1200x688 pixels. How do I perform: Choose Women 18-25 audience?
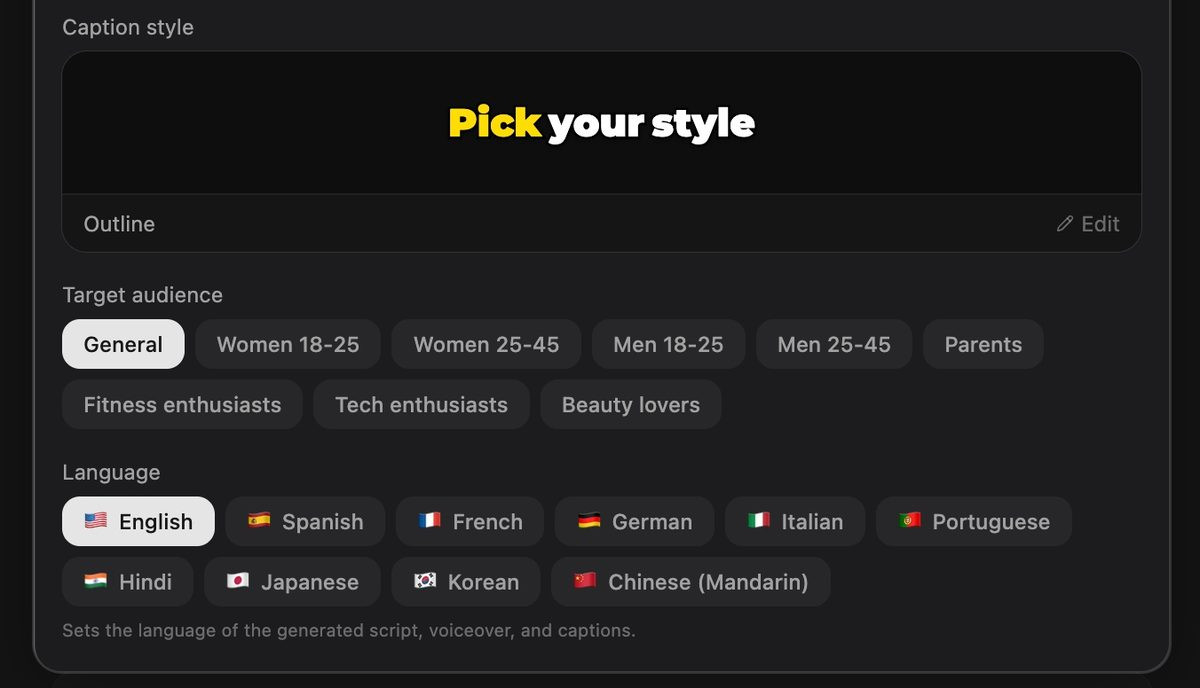(288, 344)
